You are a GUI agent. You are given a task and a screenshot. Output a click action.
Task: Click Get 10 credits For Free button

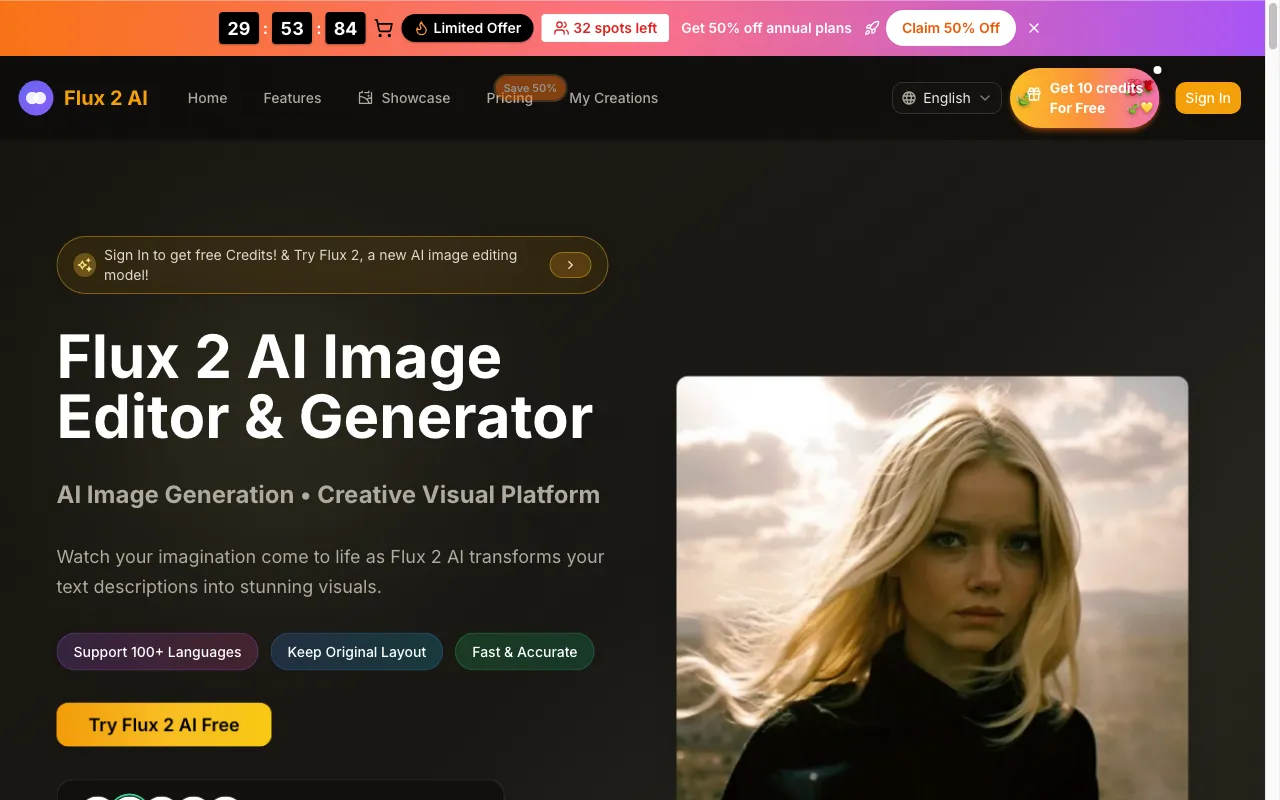point(1085,98)
